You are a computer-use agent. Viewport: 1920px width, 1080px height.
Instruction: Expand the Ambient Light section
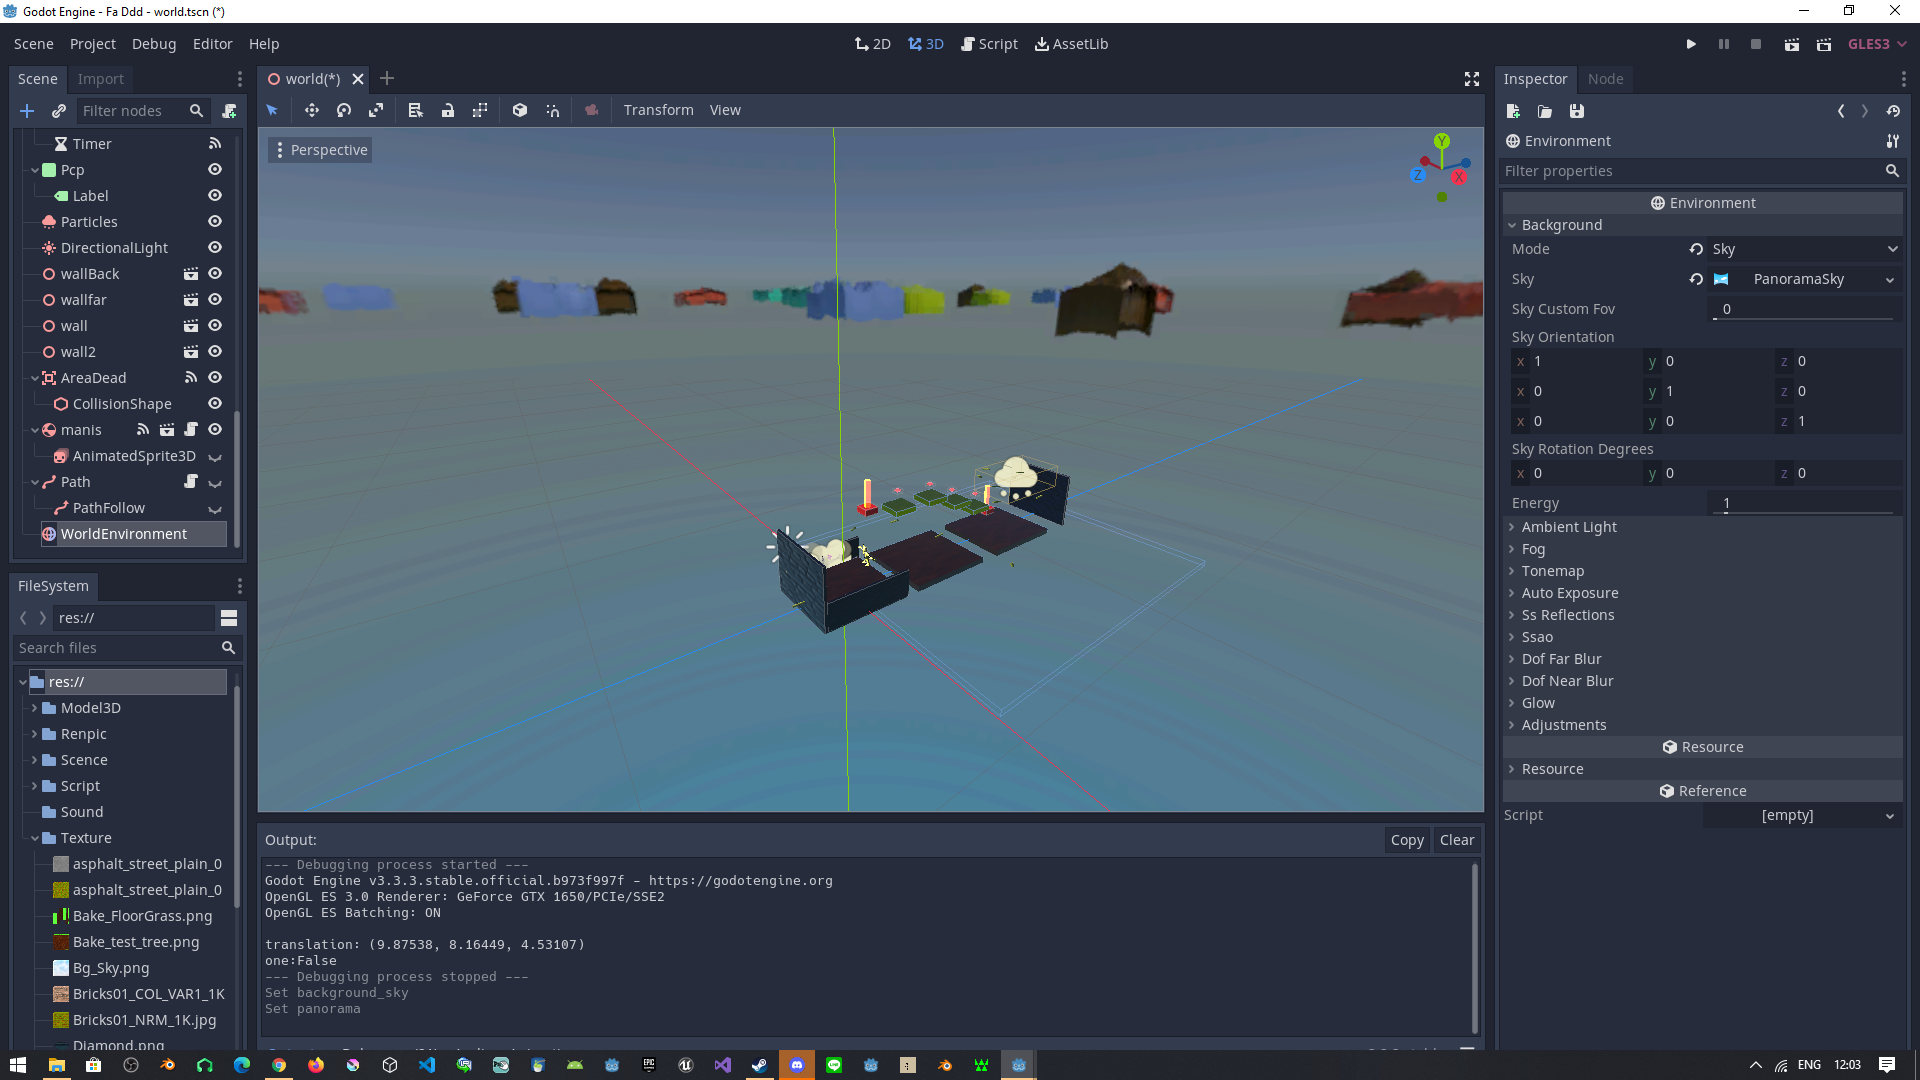click(x=1568, y=527)
